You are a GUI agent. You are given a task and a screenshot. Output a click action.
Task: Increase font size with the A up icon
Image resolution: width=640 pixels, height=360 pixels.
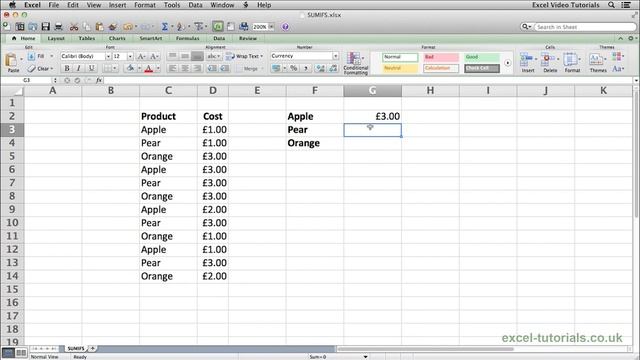pyautogui.click(x=141, y=56)
